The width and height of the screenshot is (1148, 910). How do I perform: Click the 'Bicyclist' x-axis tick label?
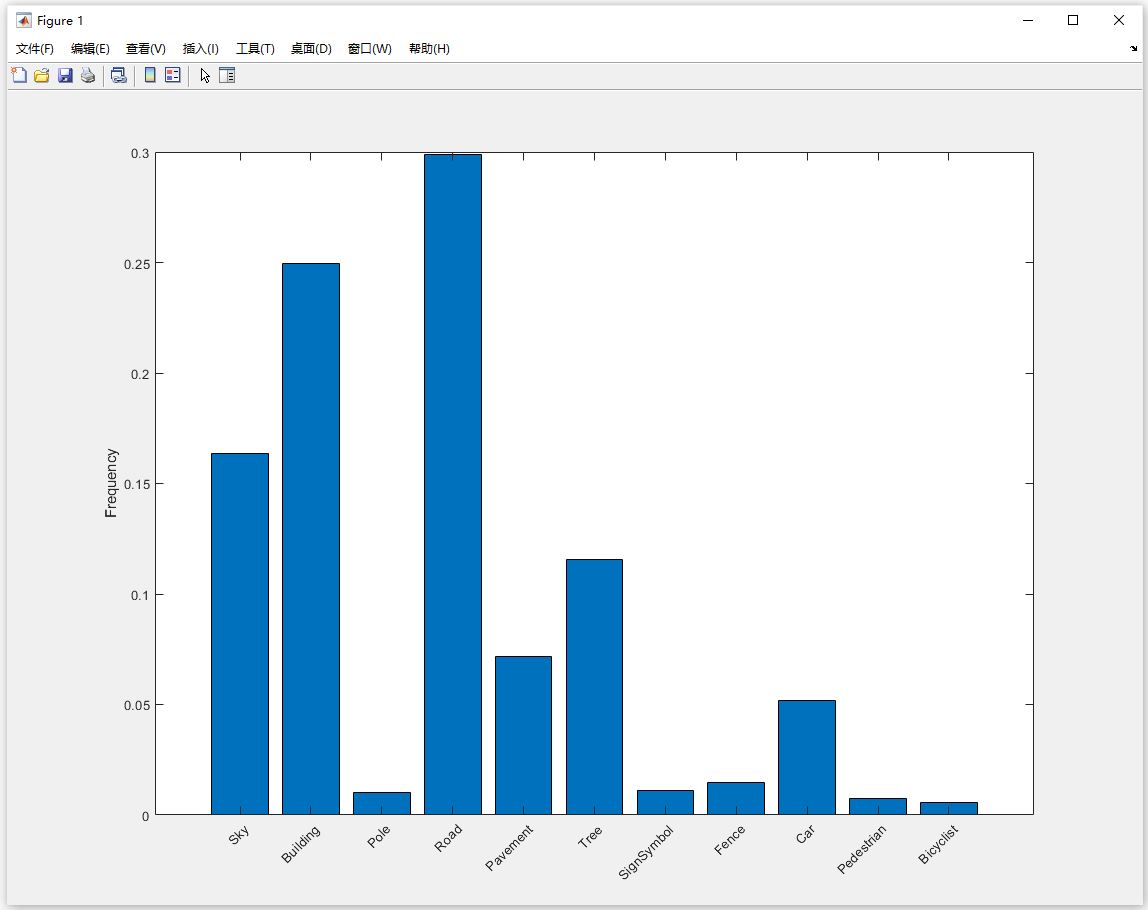pos(939,844)
